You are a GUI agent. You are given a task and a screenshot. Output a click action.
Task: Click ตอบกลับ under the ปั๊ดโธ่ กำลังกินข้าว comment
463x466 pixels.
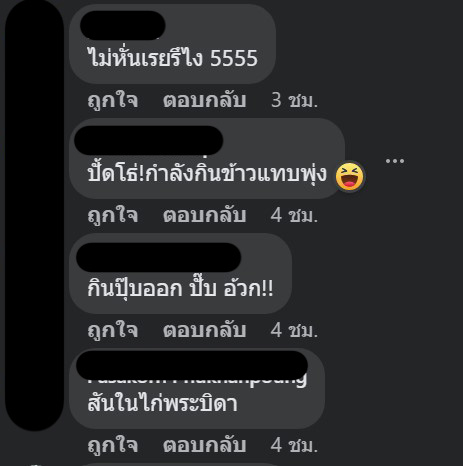click(204, 215)
